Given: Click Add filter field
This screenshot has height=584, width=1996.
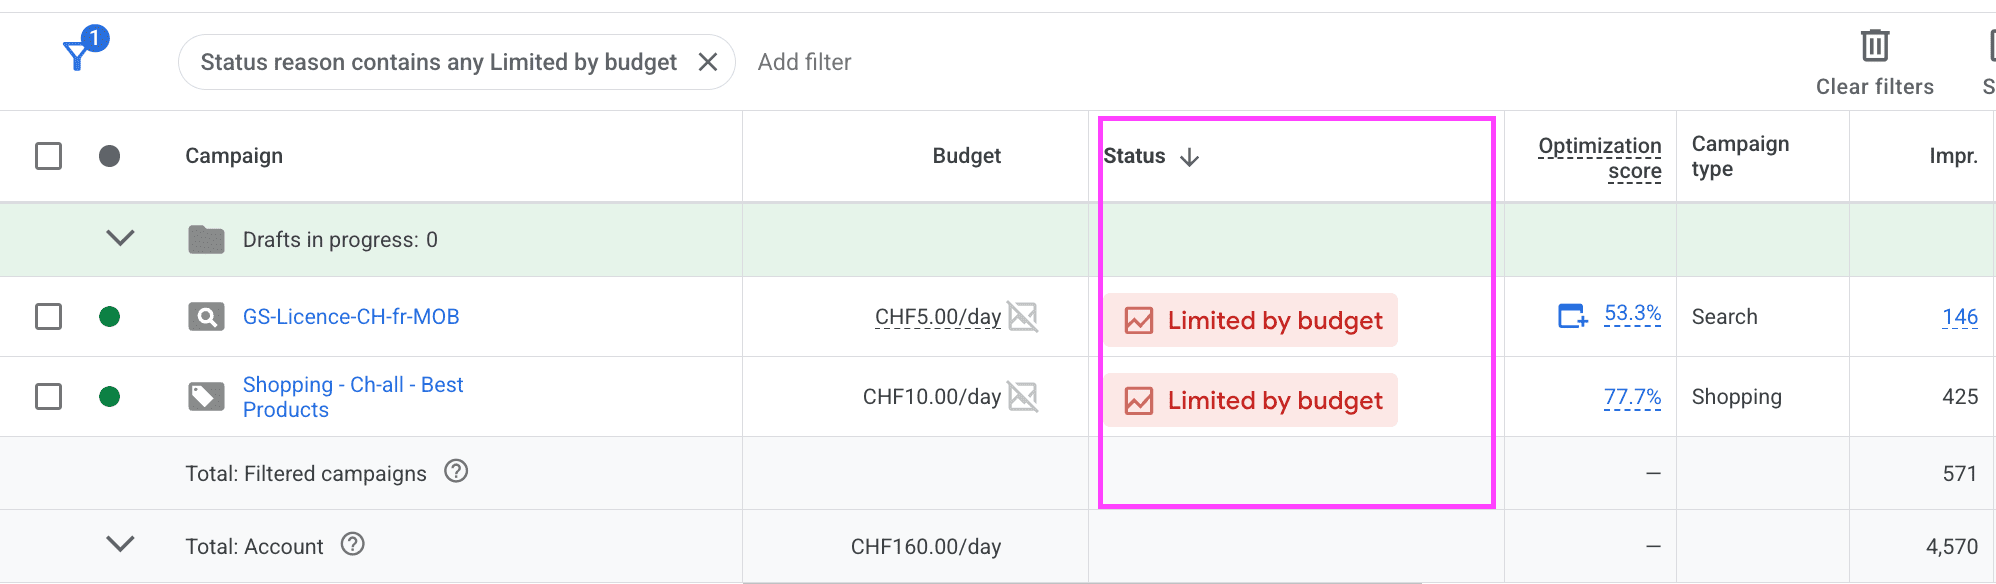Looking at the screenshot, I should [804, 62].
